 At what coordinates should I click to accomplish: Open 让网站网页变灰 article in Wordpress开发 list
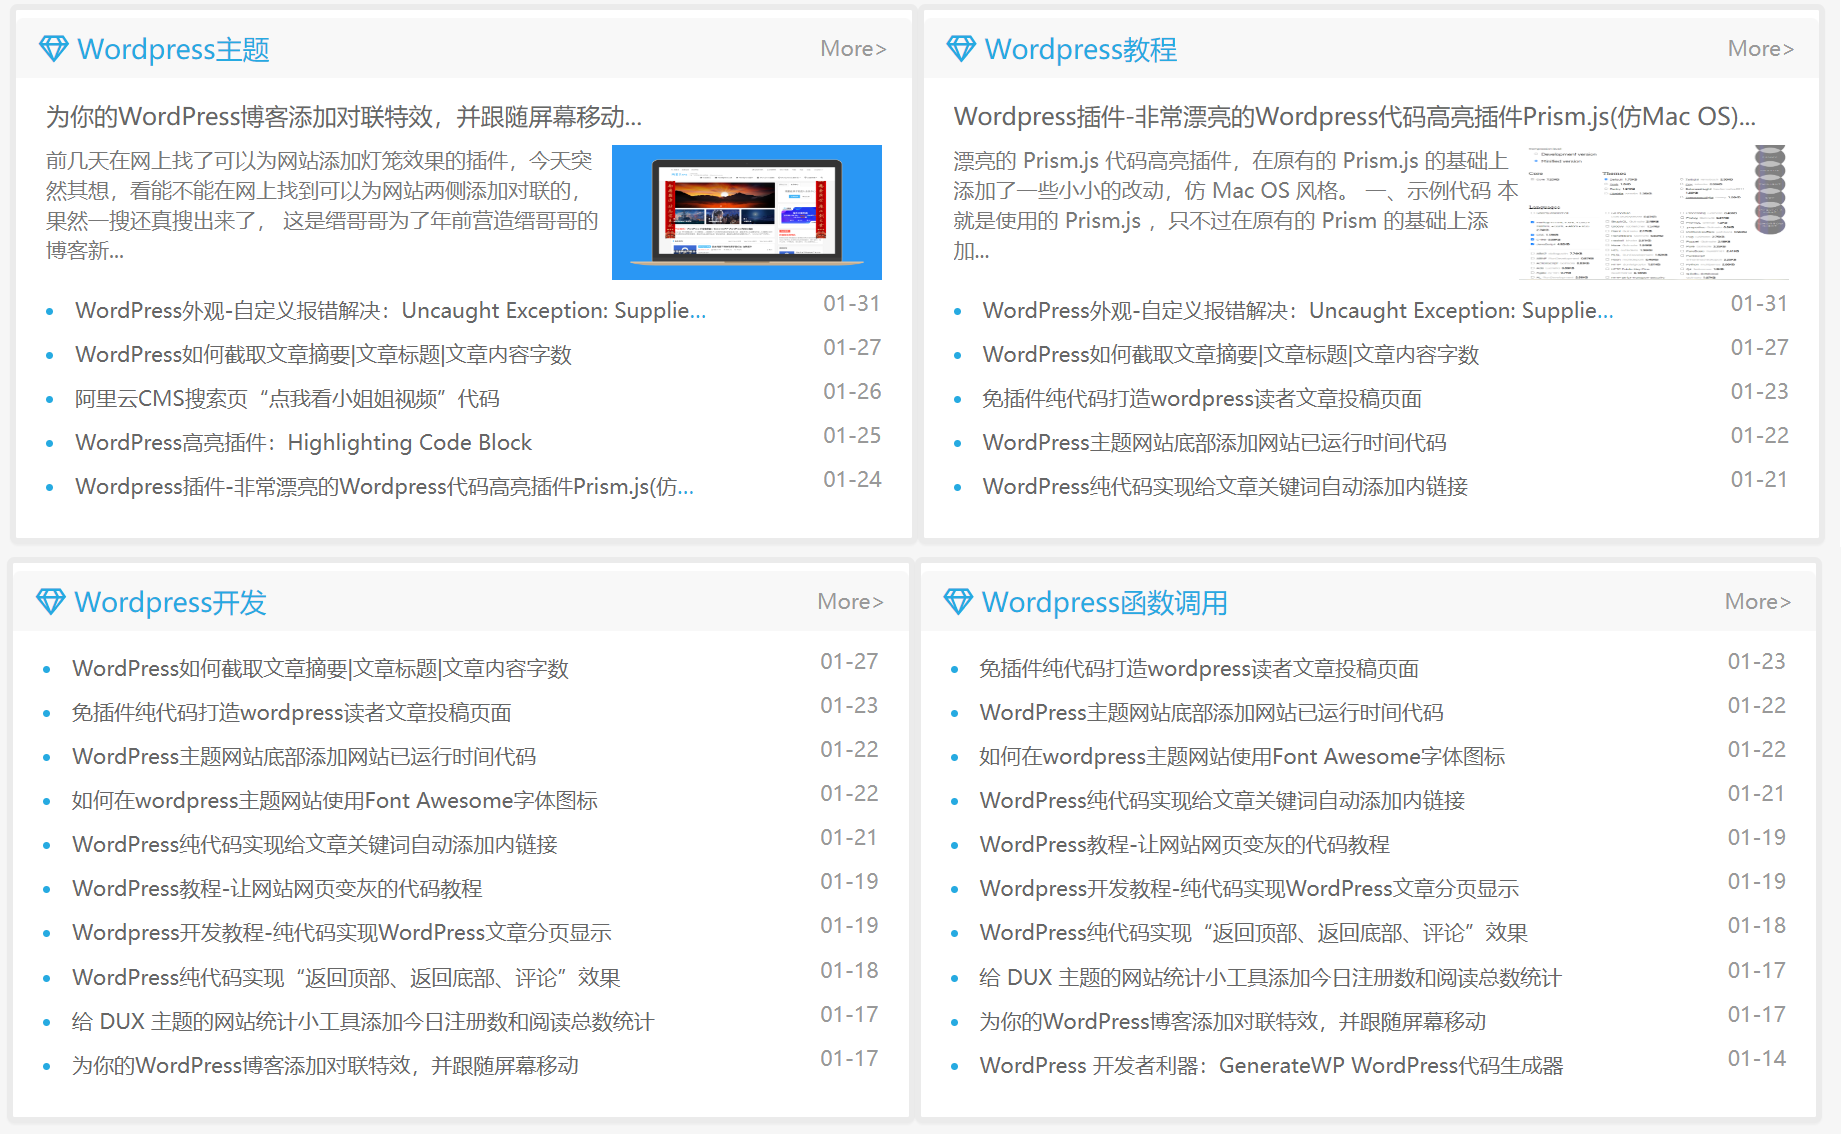(x=277, y=889)
